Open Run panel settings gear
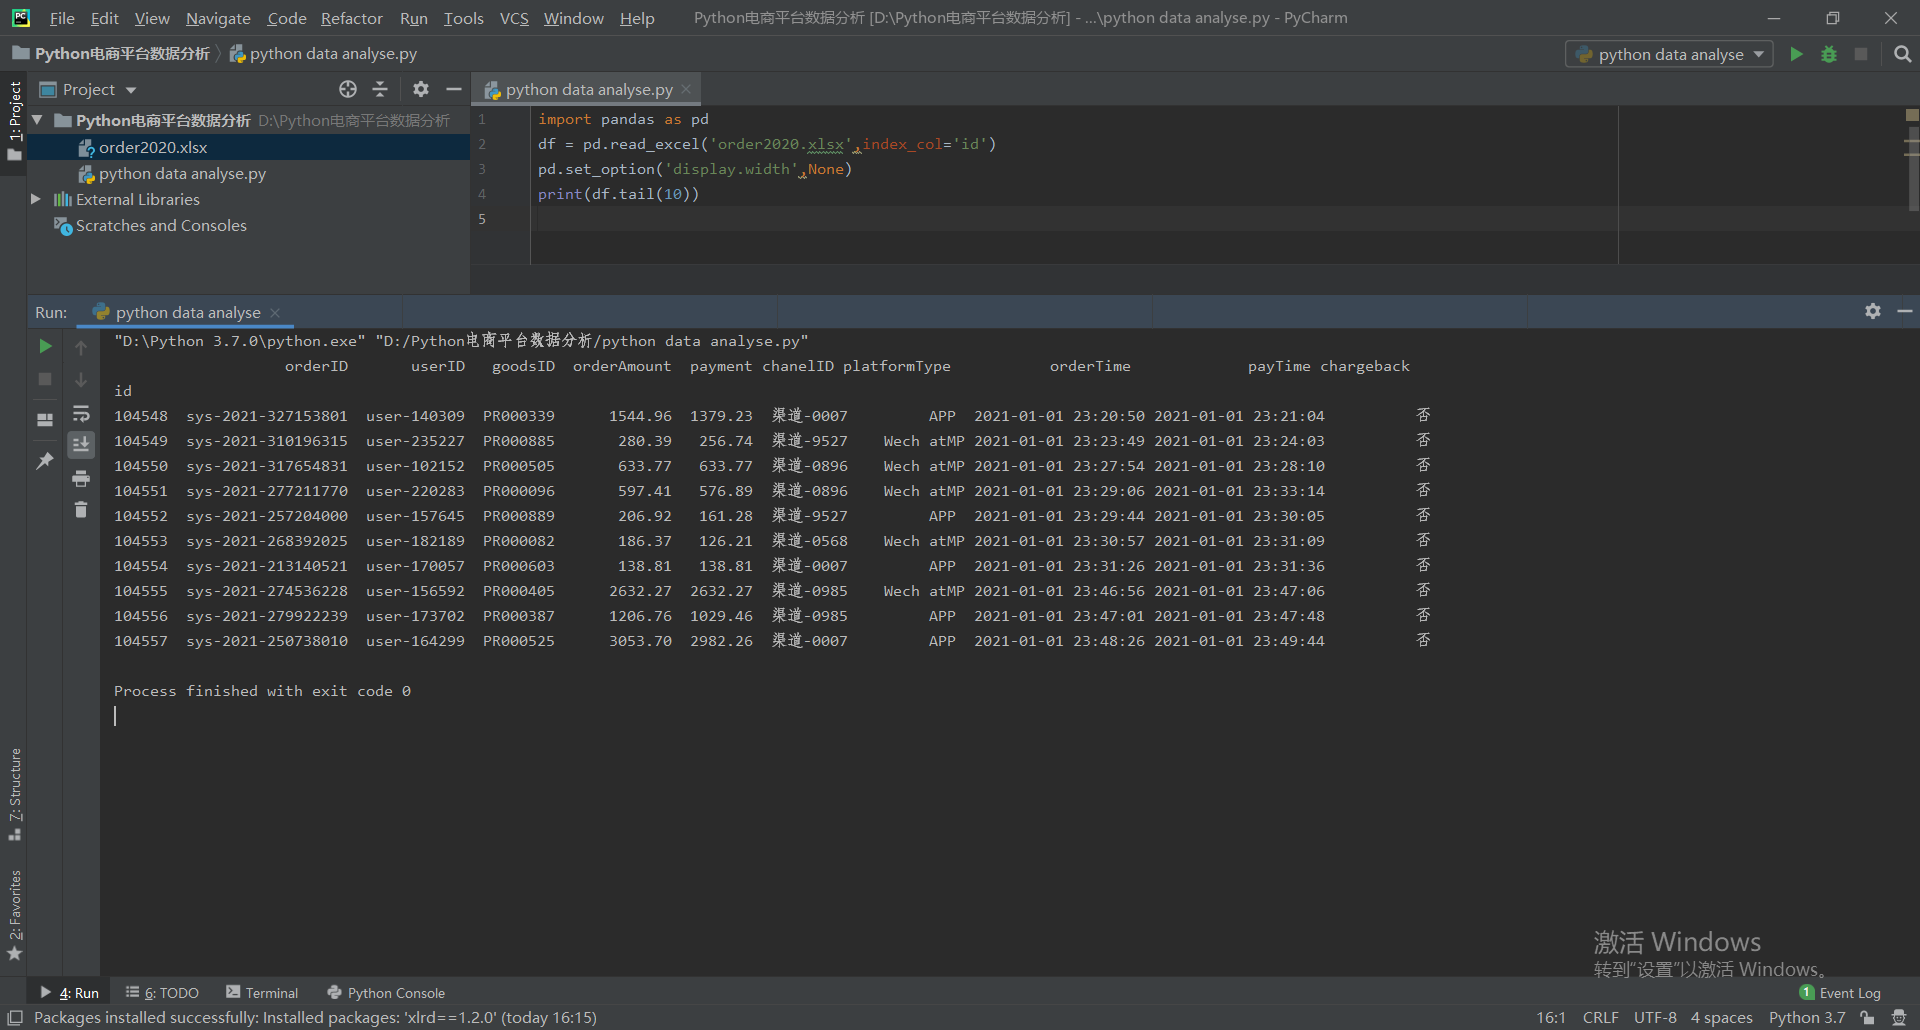 click(x=1873, y=311)
